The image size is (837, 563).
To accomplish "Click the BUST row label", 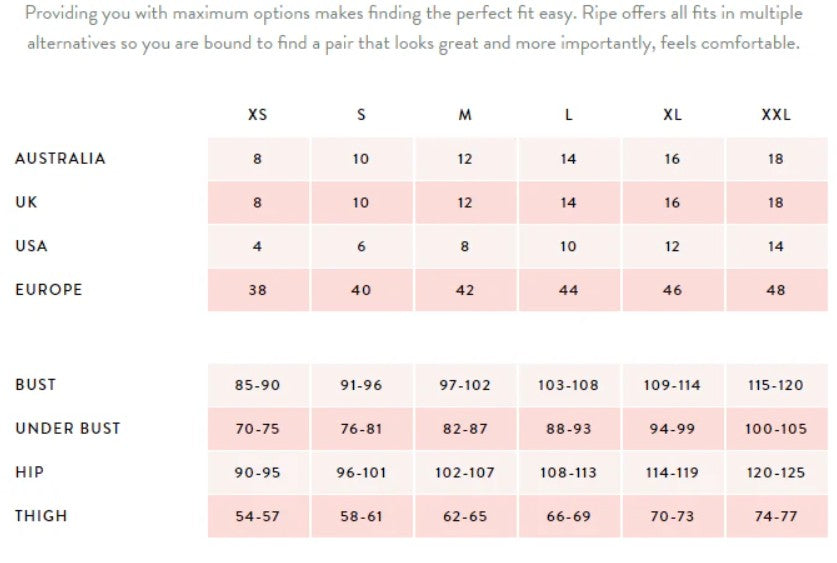I will (x=36, y=384).
